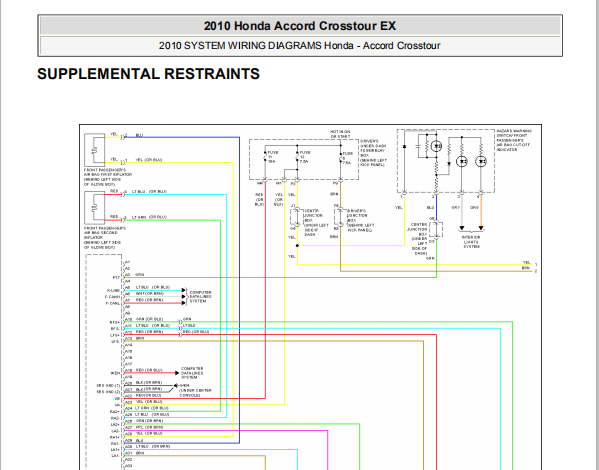Click the 'HOT IN ON OR START' label
Image resolution: width=599 pixels, height=470 pixels.
(340, 134)
